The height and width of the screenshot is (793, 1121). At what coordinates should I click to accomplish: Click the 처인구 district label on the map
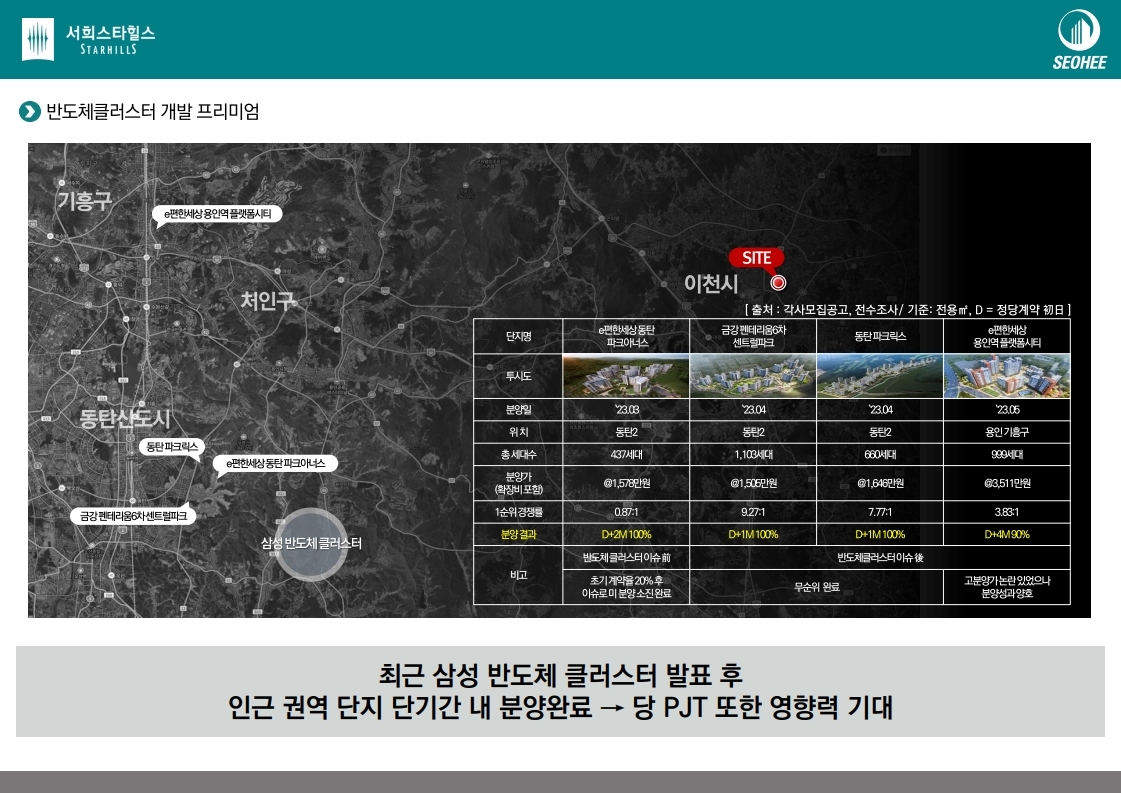pos(267,300)
